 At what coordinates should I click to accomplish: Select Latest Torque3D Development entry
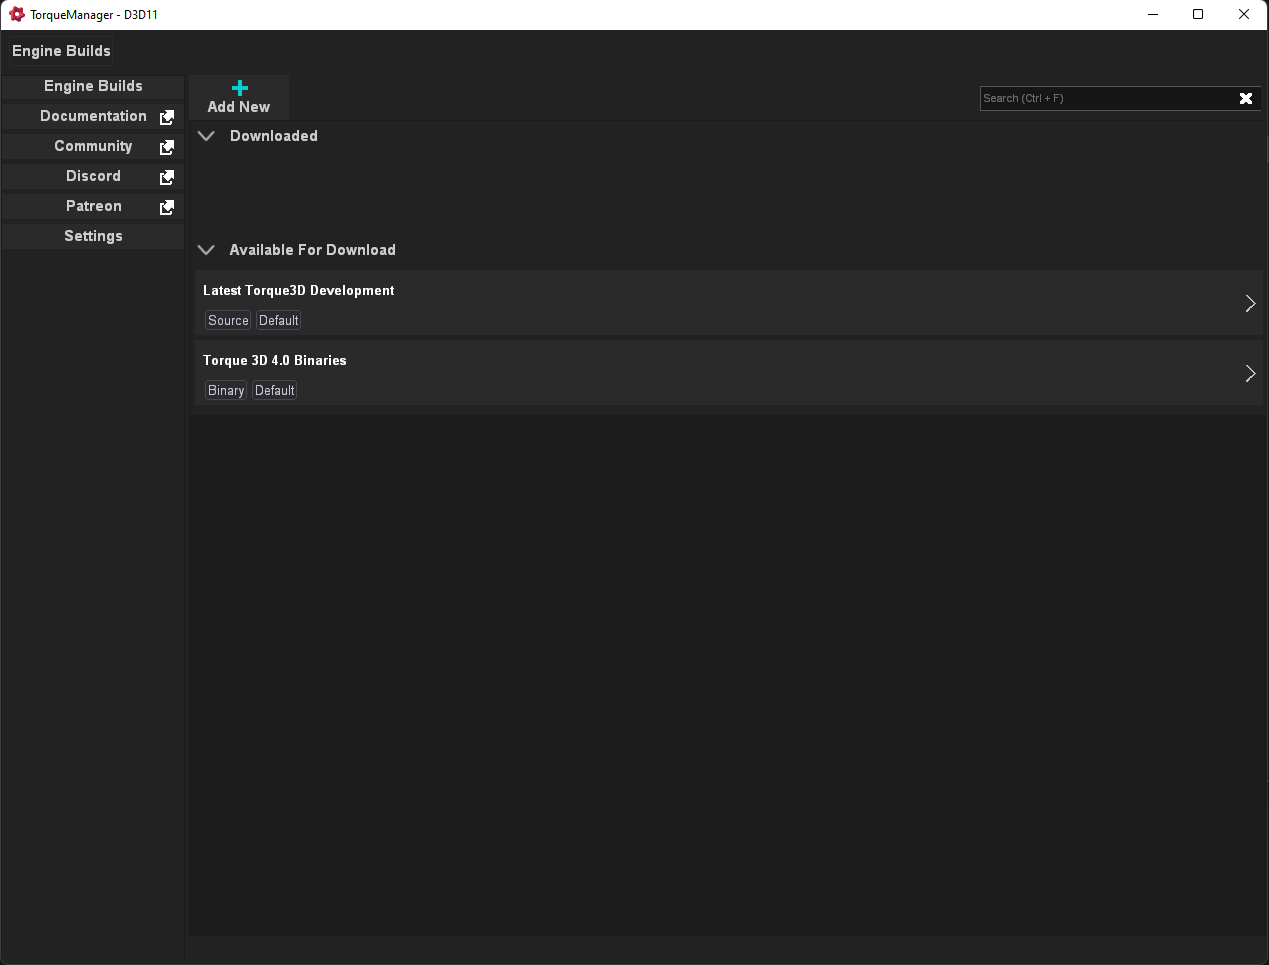729,303
